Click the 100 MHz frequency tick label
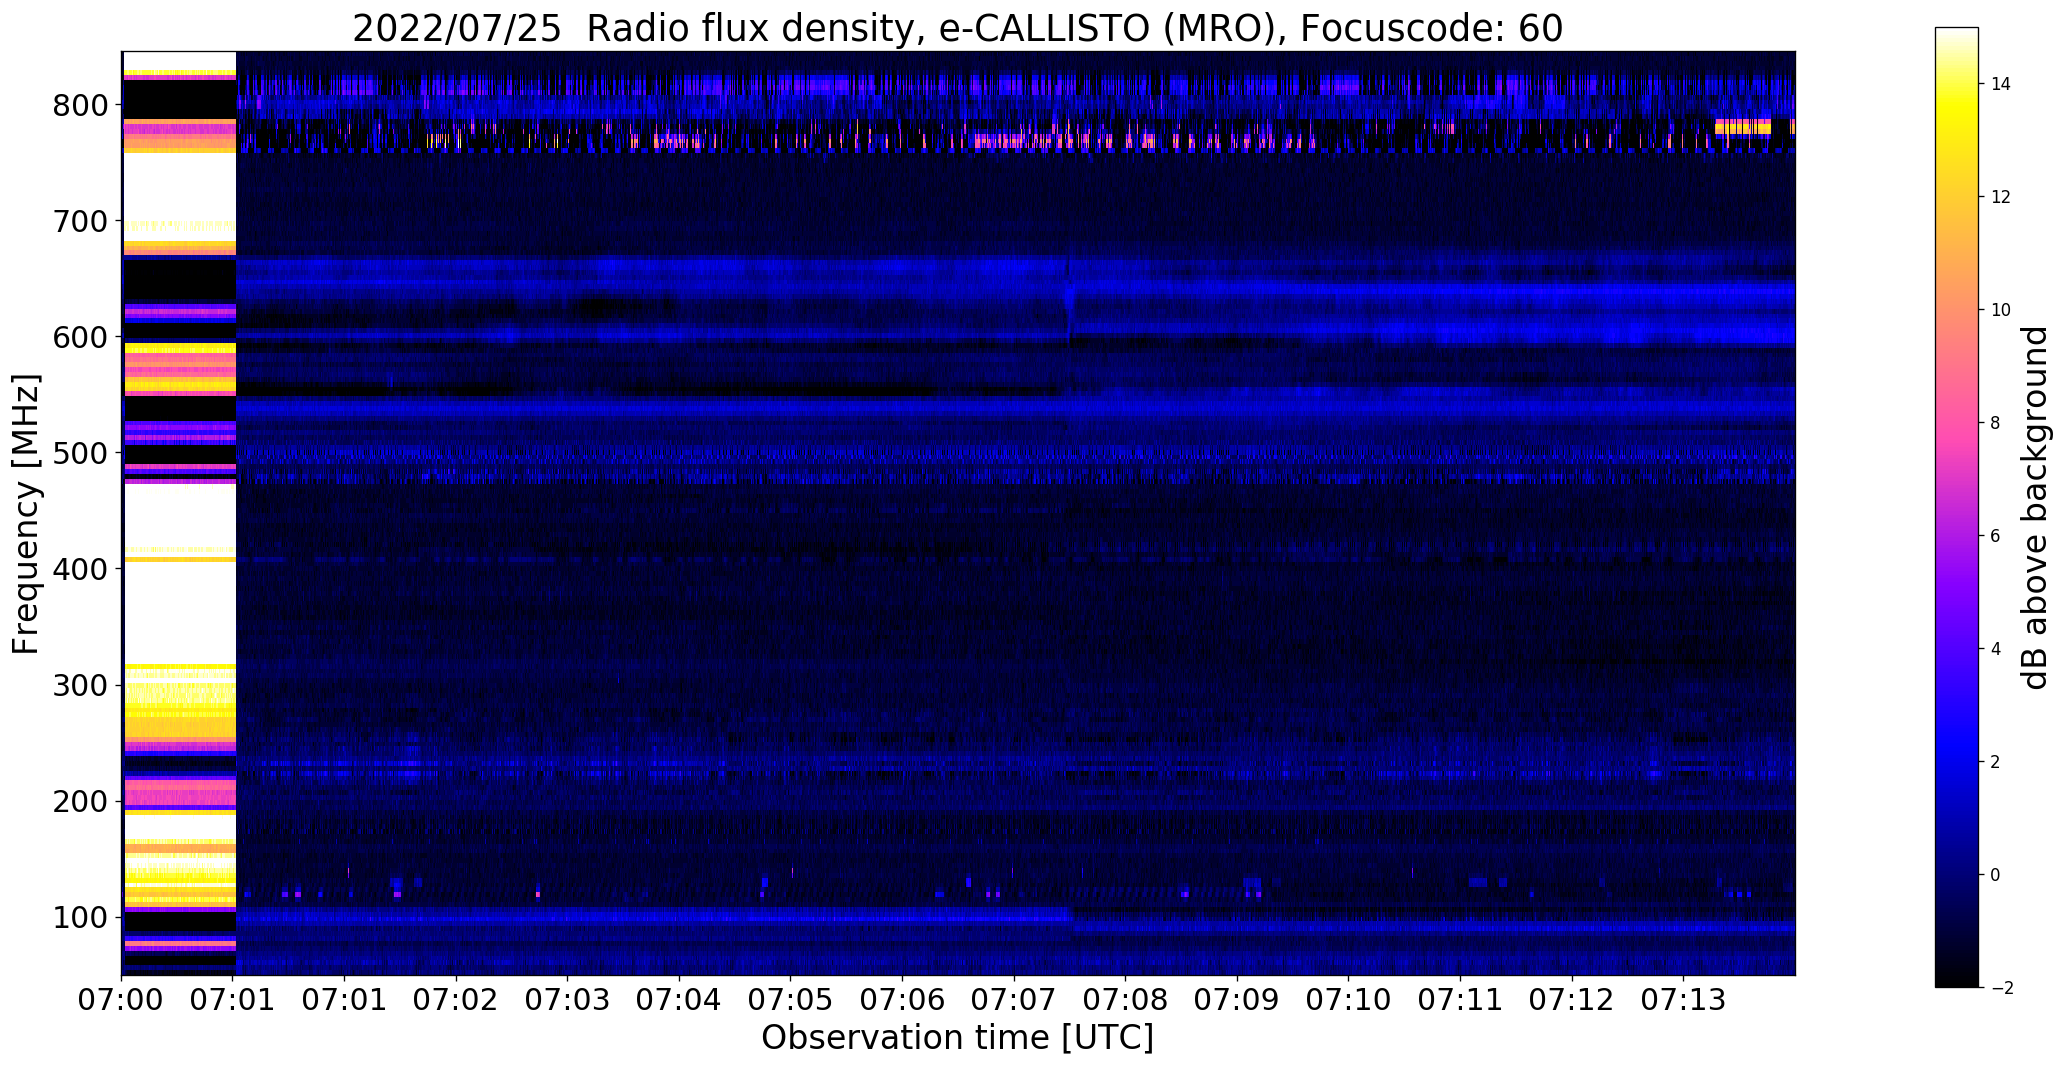Image resolution: width=2066 pixels, height=1067 pixels. pos(80,917)
